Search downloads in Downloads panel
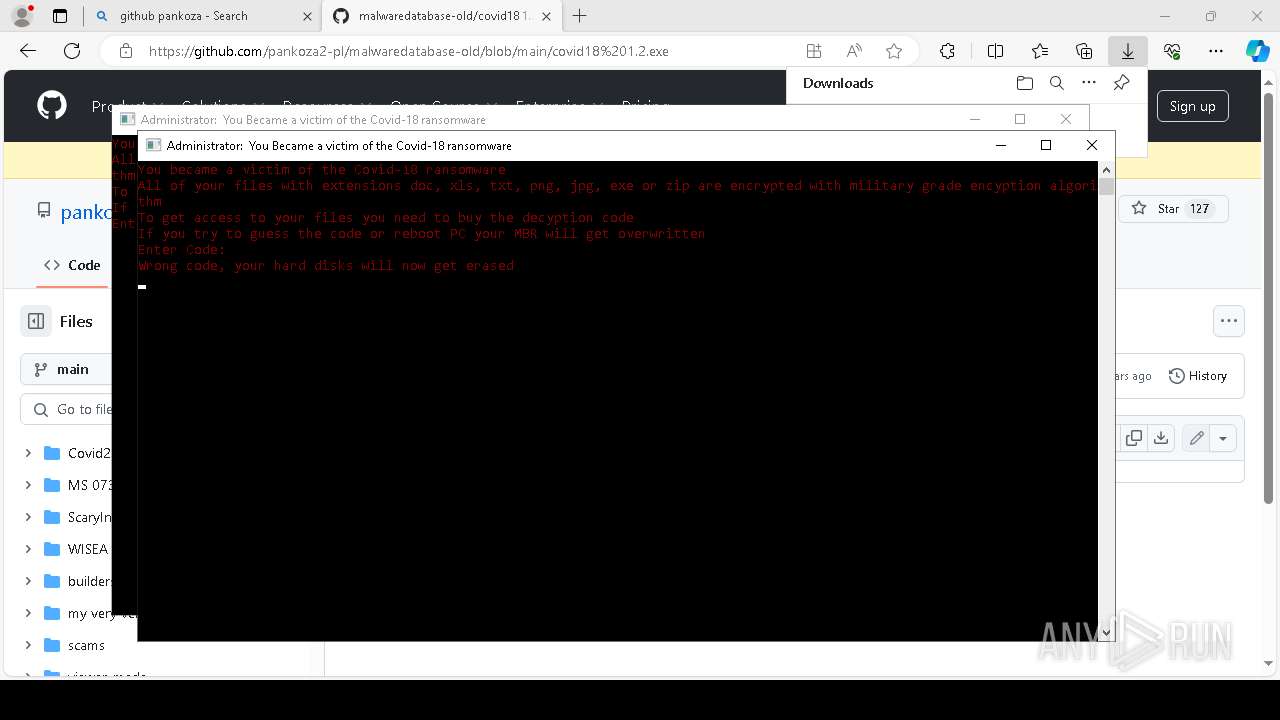Screen dimensions: 1280x720 coord(1057,83)
